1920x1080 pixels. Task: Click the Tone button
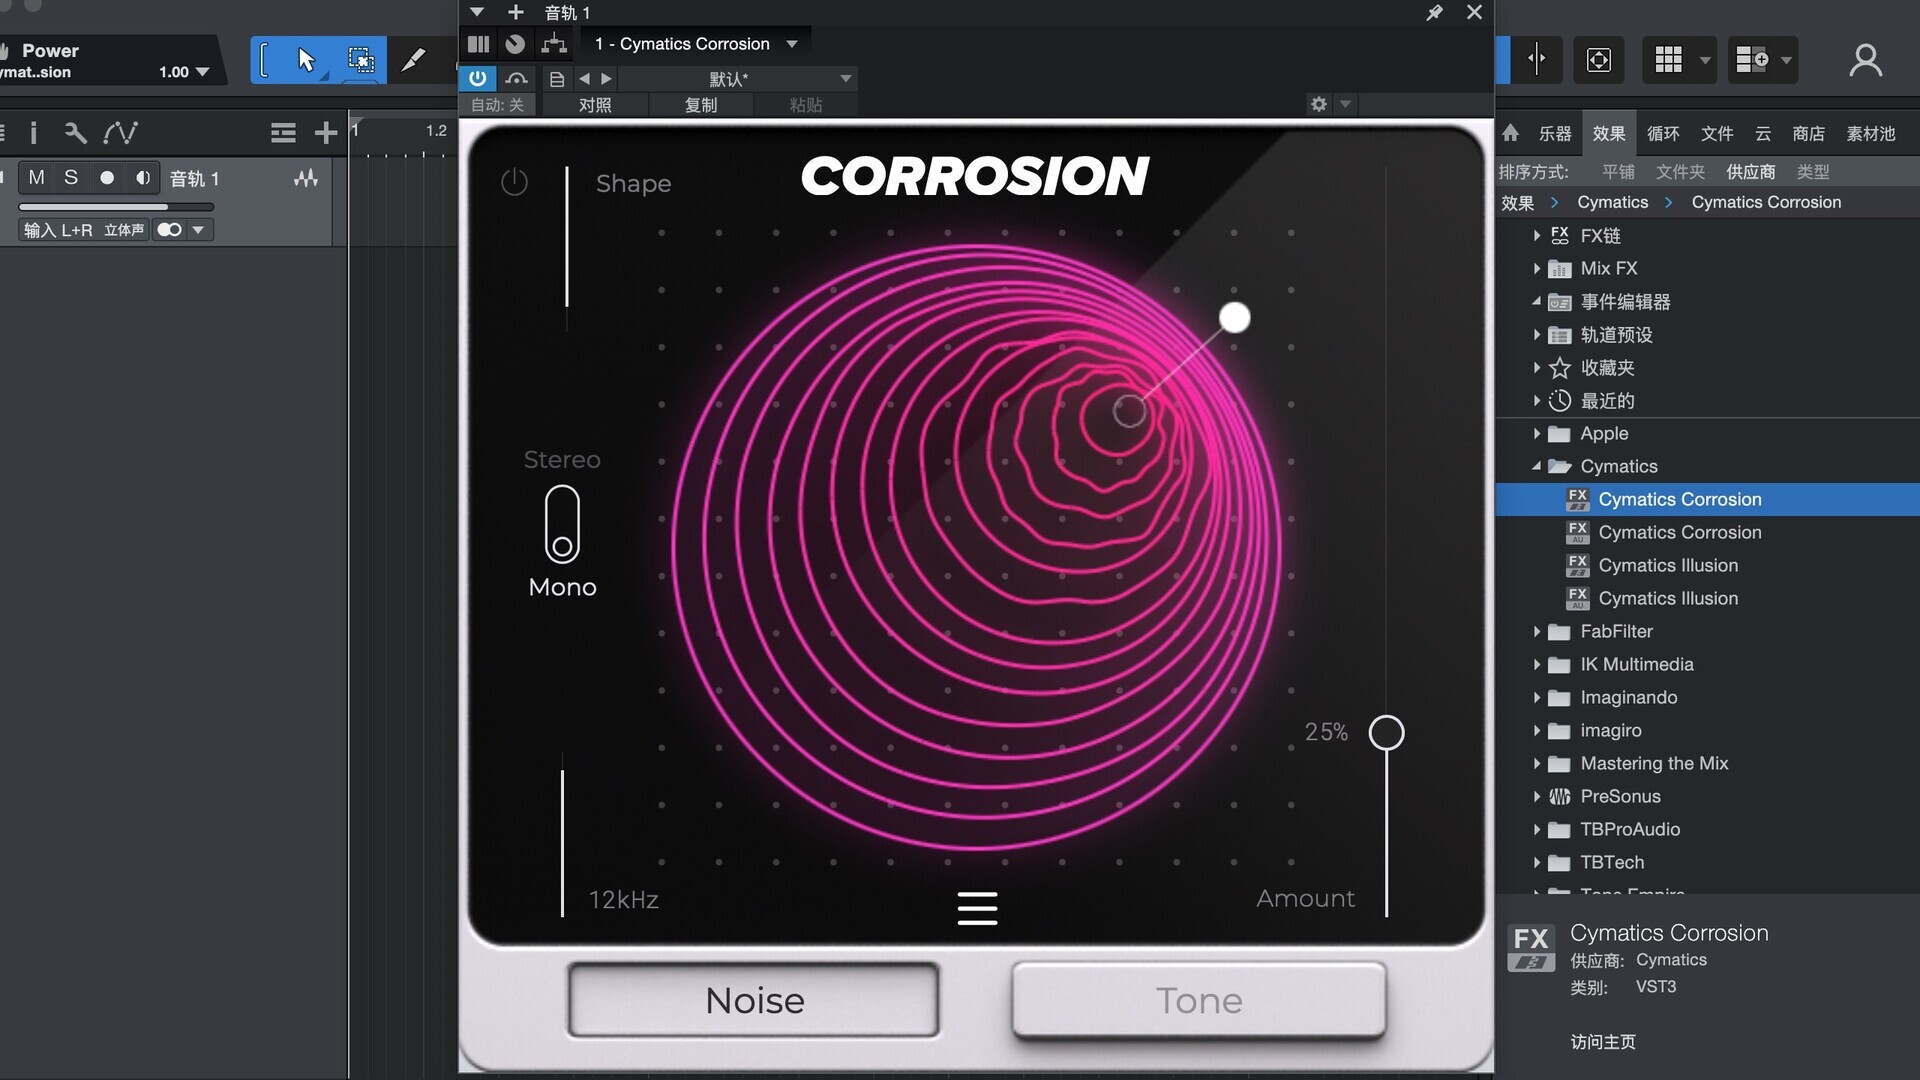pyautogui.click(x=1199, y=1000)
